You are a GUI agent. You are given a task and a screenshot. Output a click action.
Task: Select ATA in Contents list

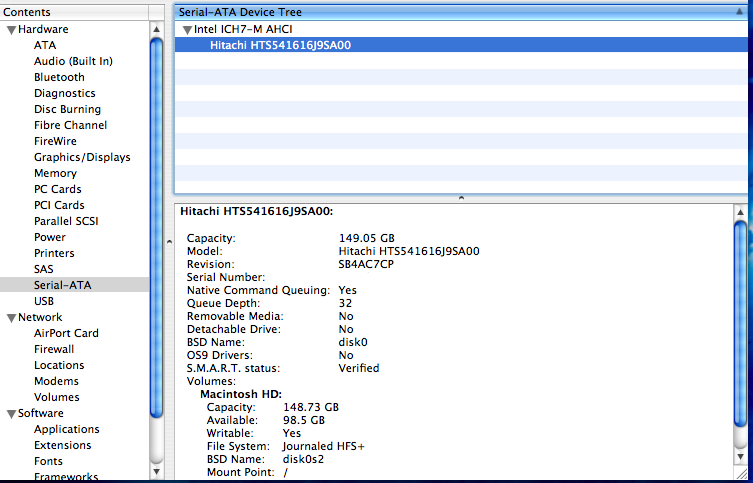click(45, 45)
